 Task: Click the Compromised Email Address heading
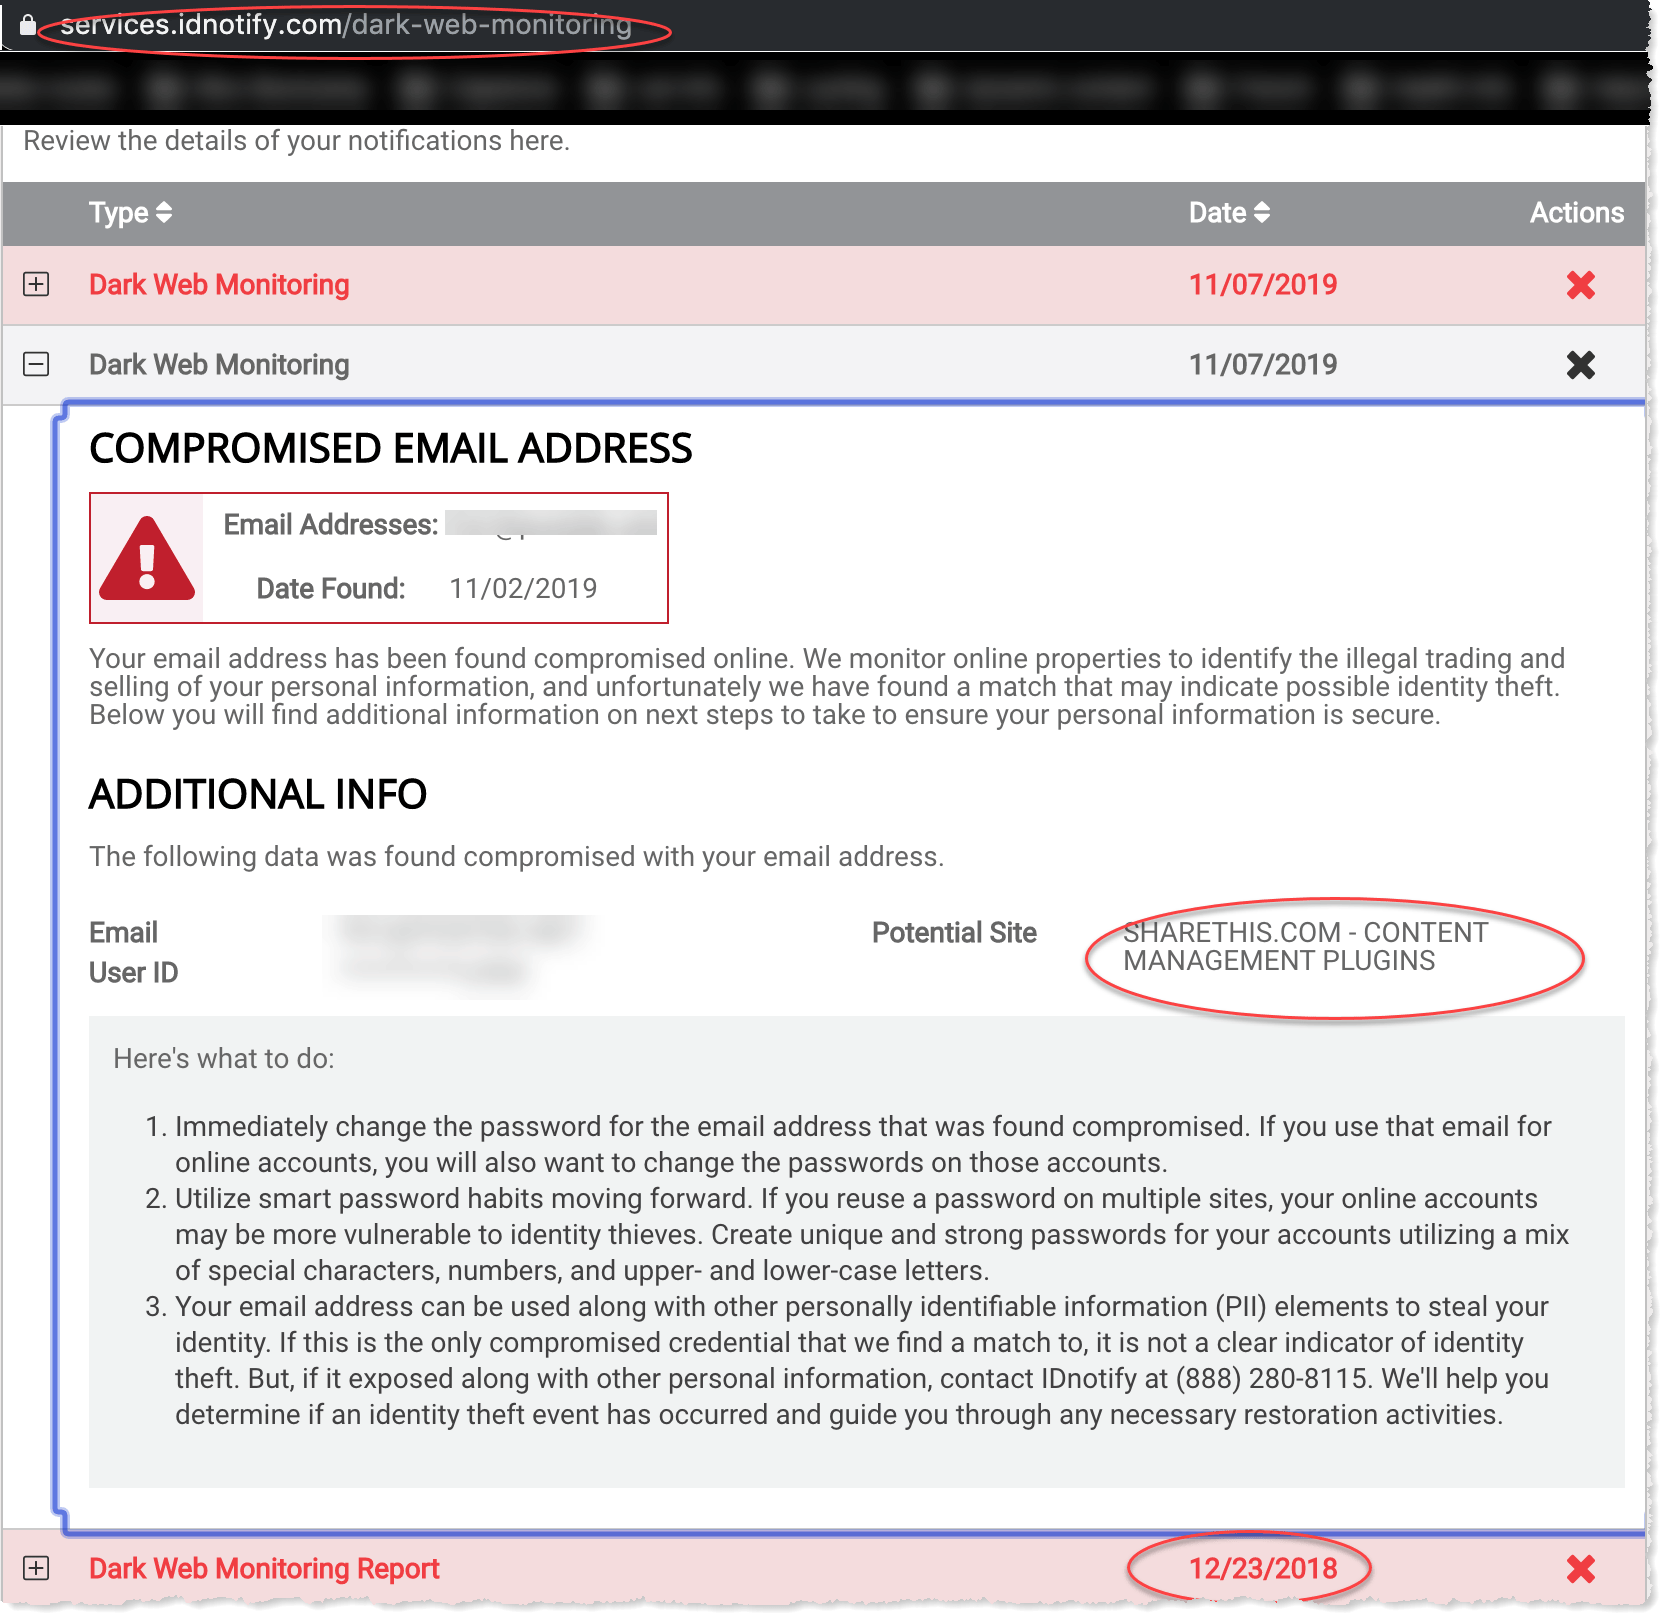point(390,448)
